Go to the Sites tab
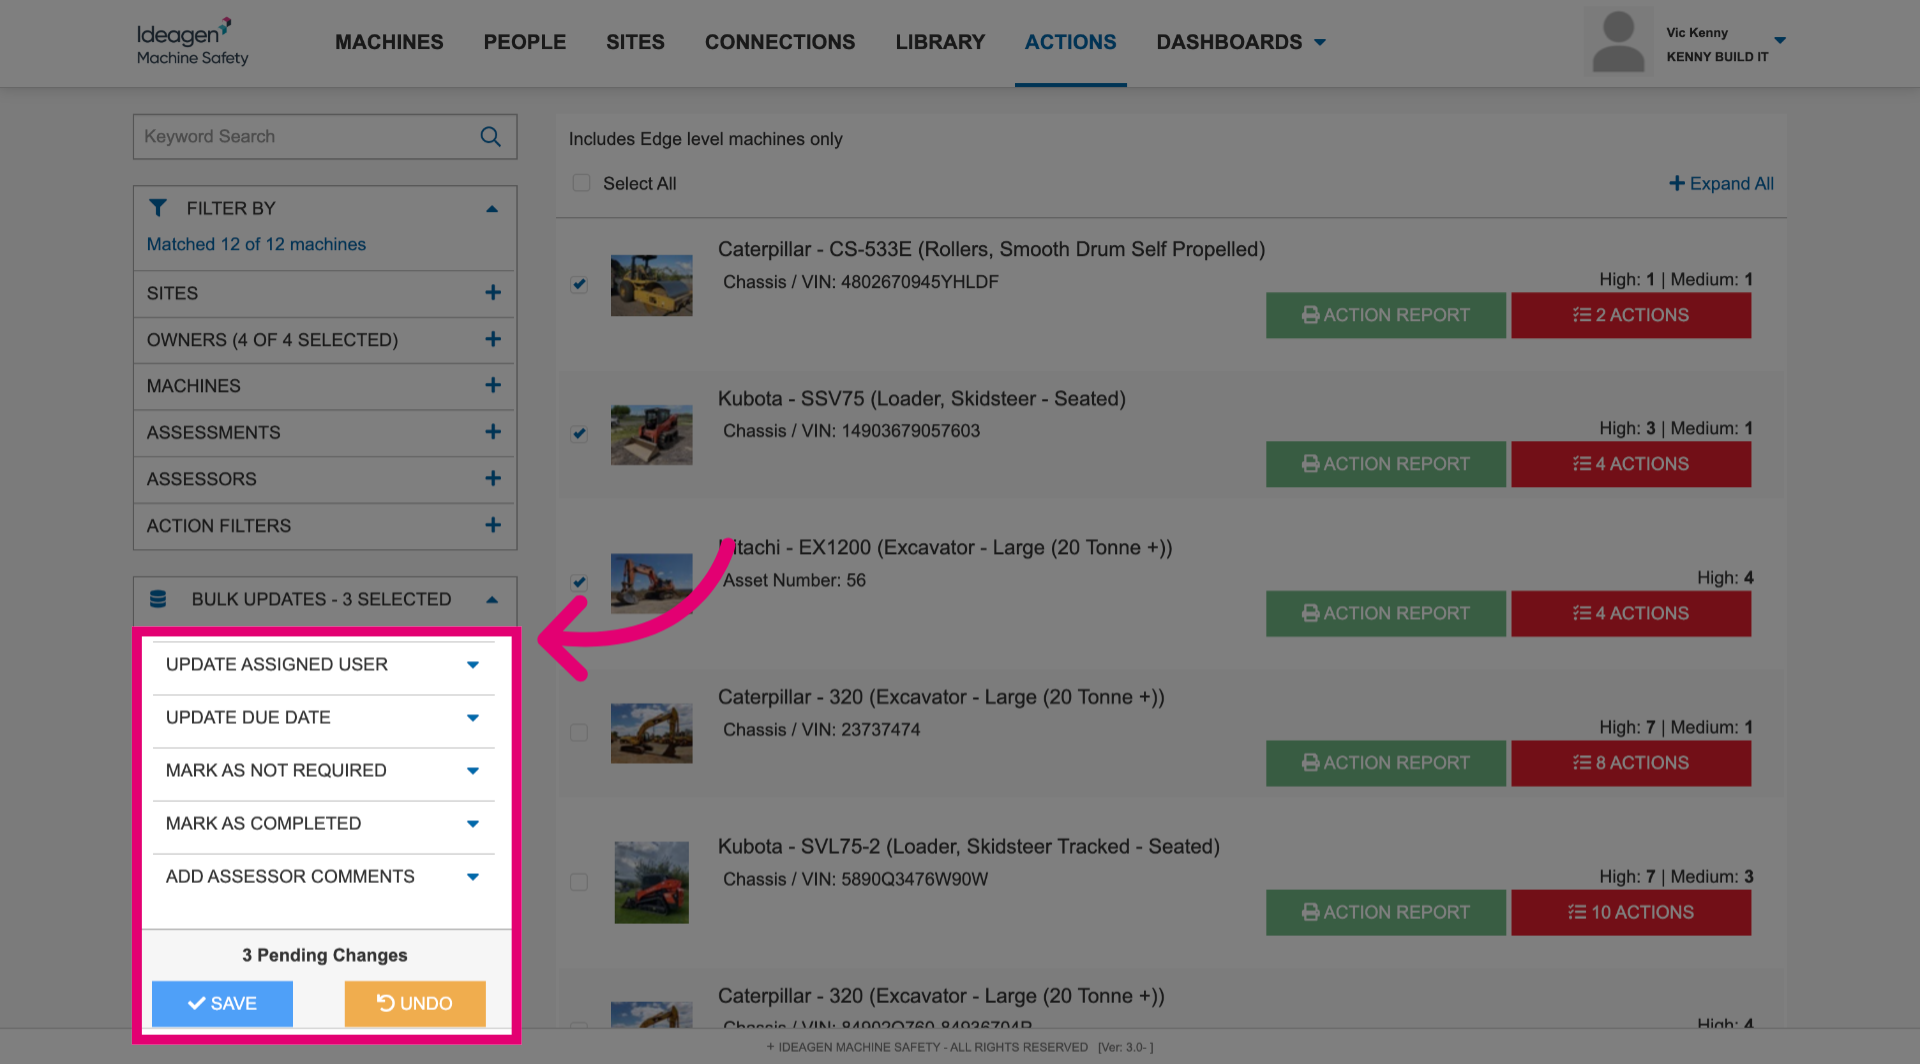1920x1064 pixels. [x=635, y=42]
